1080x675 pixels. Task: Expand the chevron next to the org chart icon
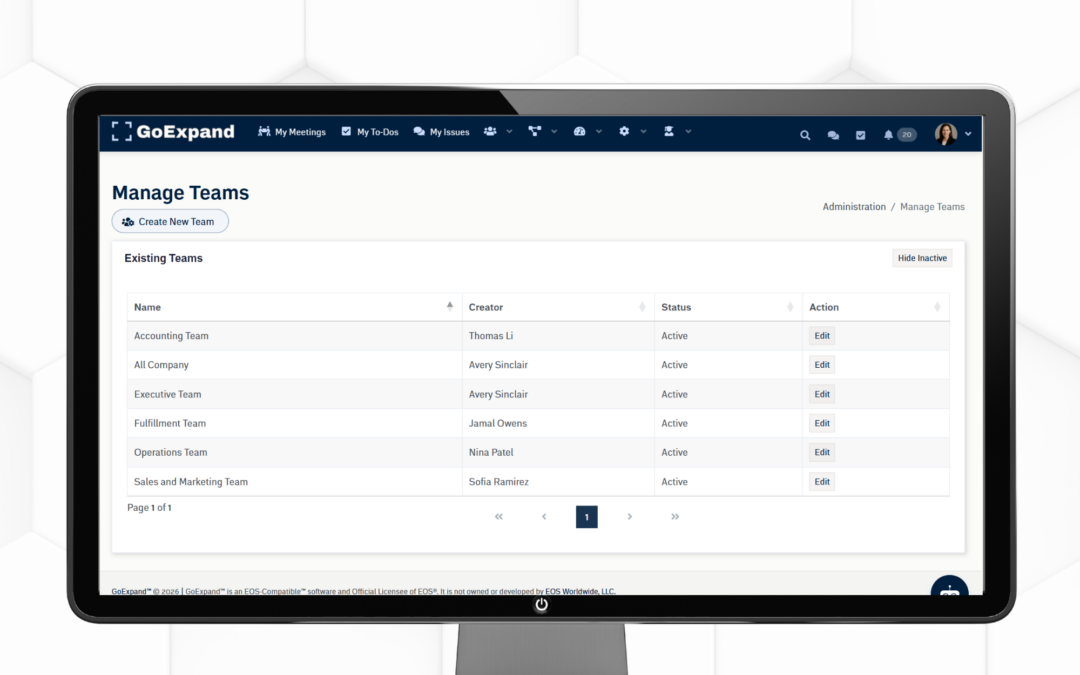tap(555, 132)
